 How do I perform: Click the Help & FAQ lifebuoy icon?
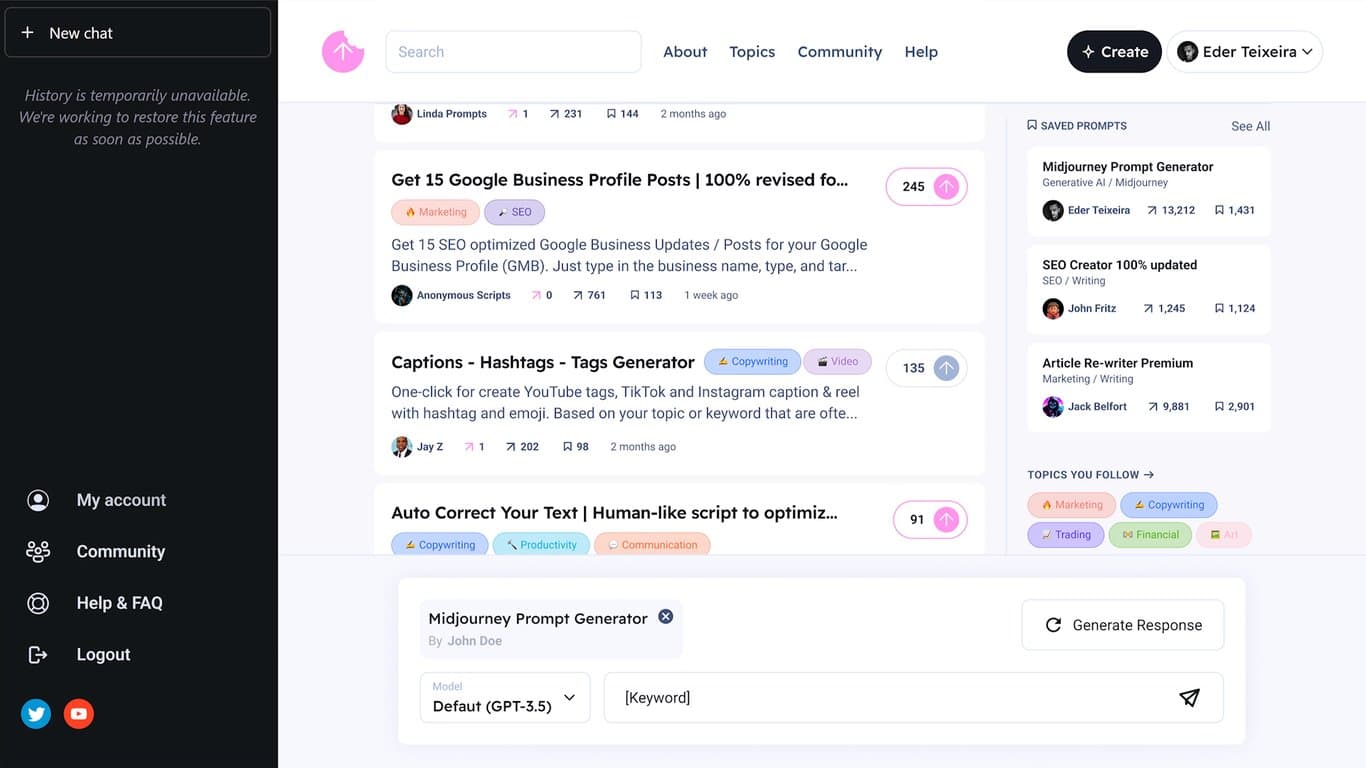tap(38, 603)
